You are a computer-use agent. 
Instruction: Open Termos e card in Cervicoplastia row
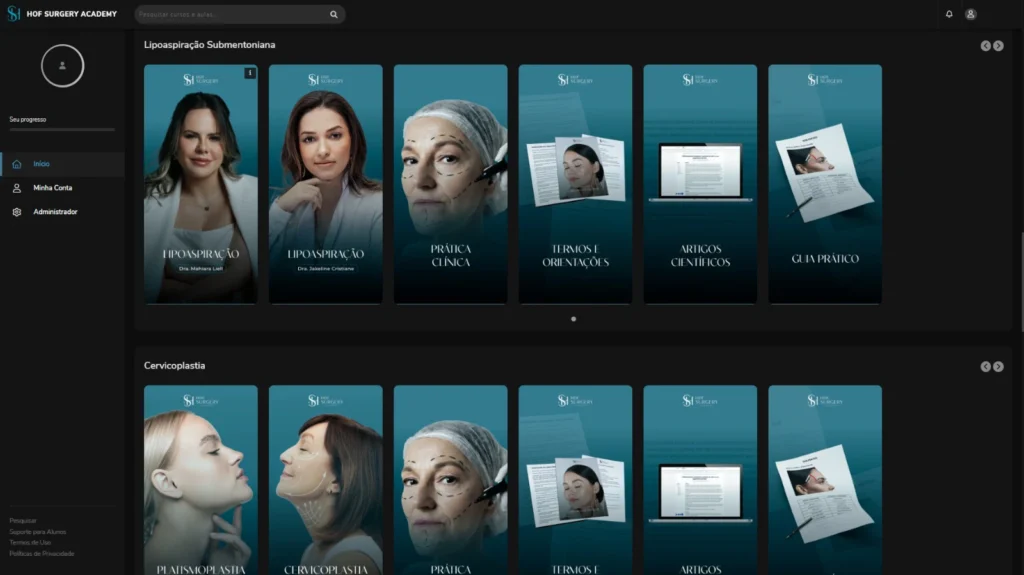(575, 480)
